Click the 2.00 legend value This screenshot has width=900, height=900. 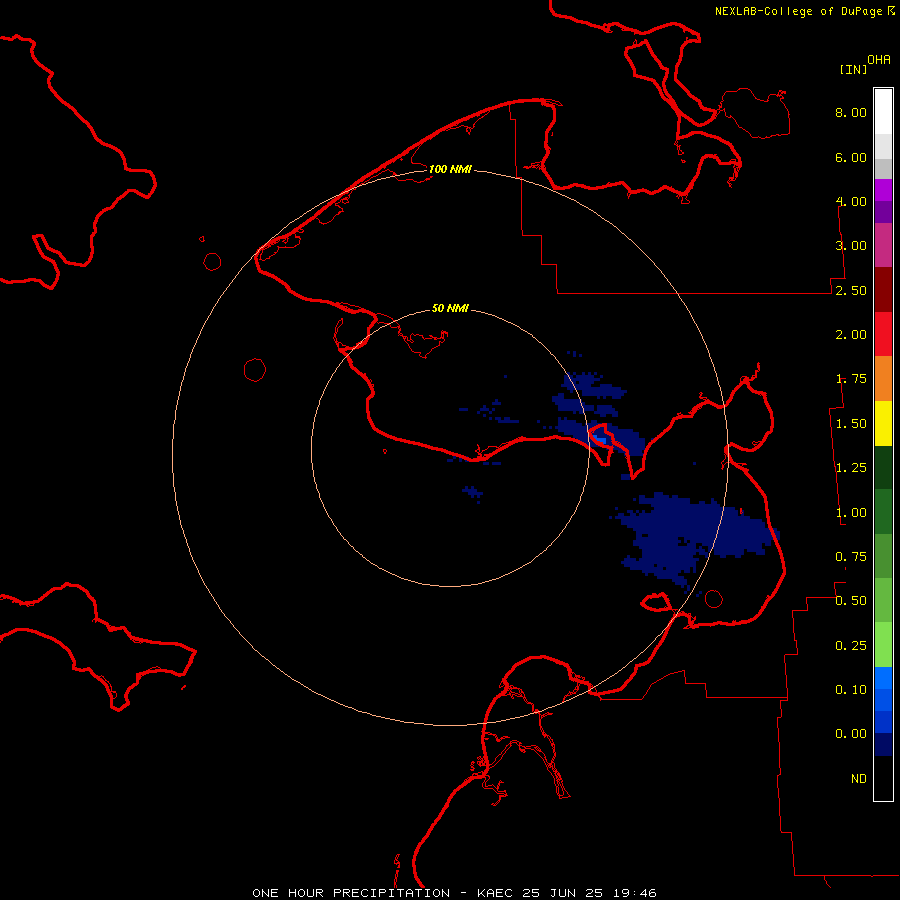[x=851, y=335]
